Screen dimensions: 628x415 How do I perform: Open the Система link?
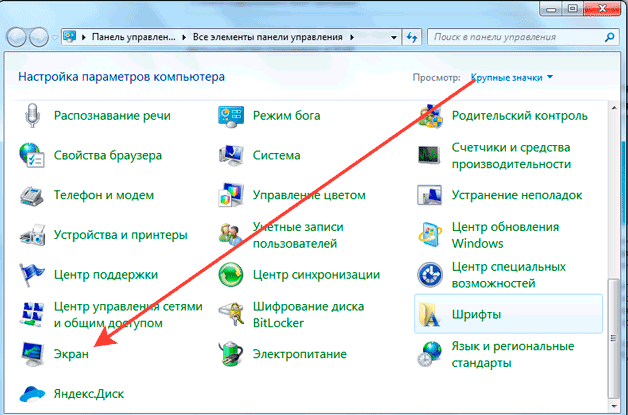(276, 155)
